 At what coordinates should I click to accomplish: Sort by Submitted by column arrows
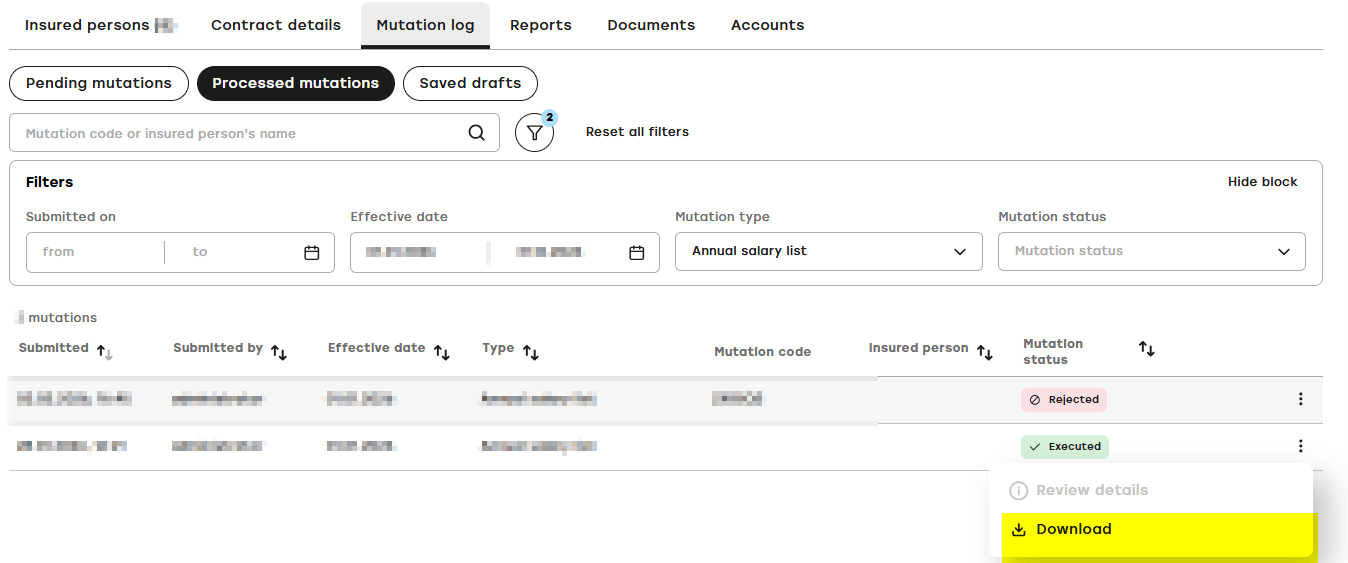coord(279,352)
